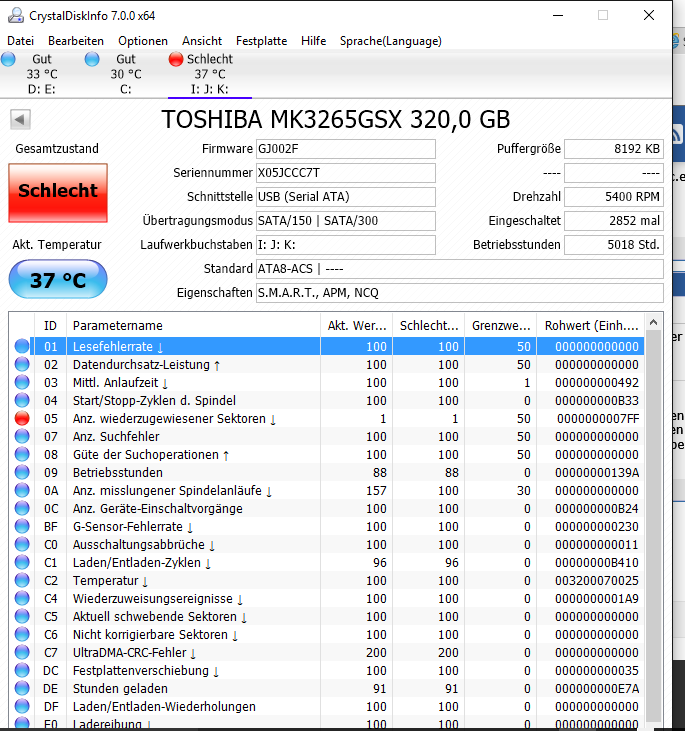The width and height of the screenshot is (685, 731).
Task: Select the Laden/Entladen-Wiederholungen row
Action: [327, 707]
